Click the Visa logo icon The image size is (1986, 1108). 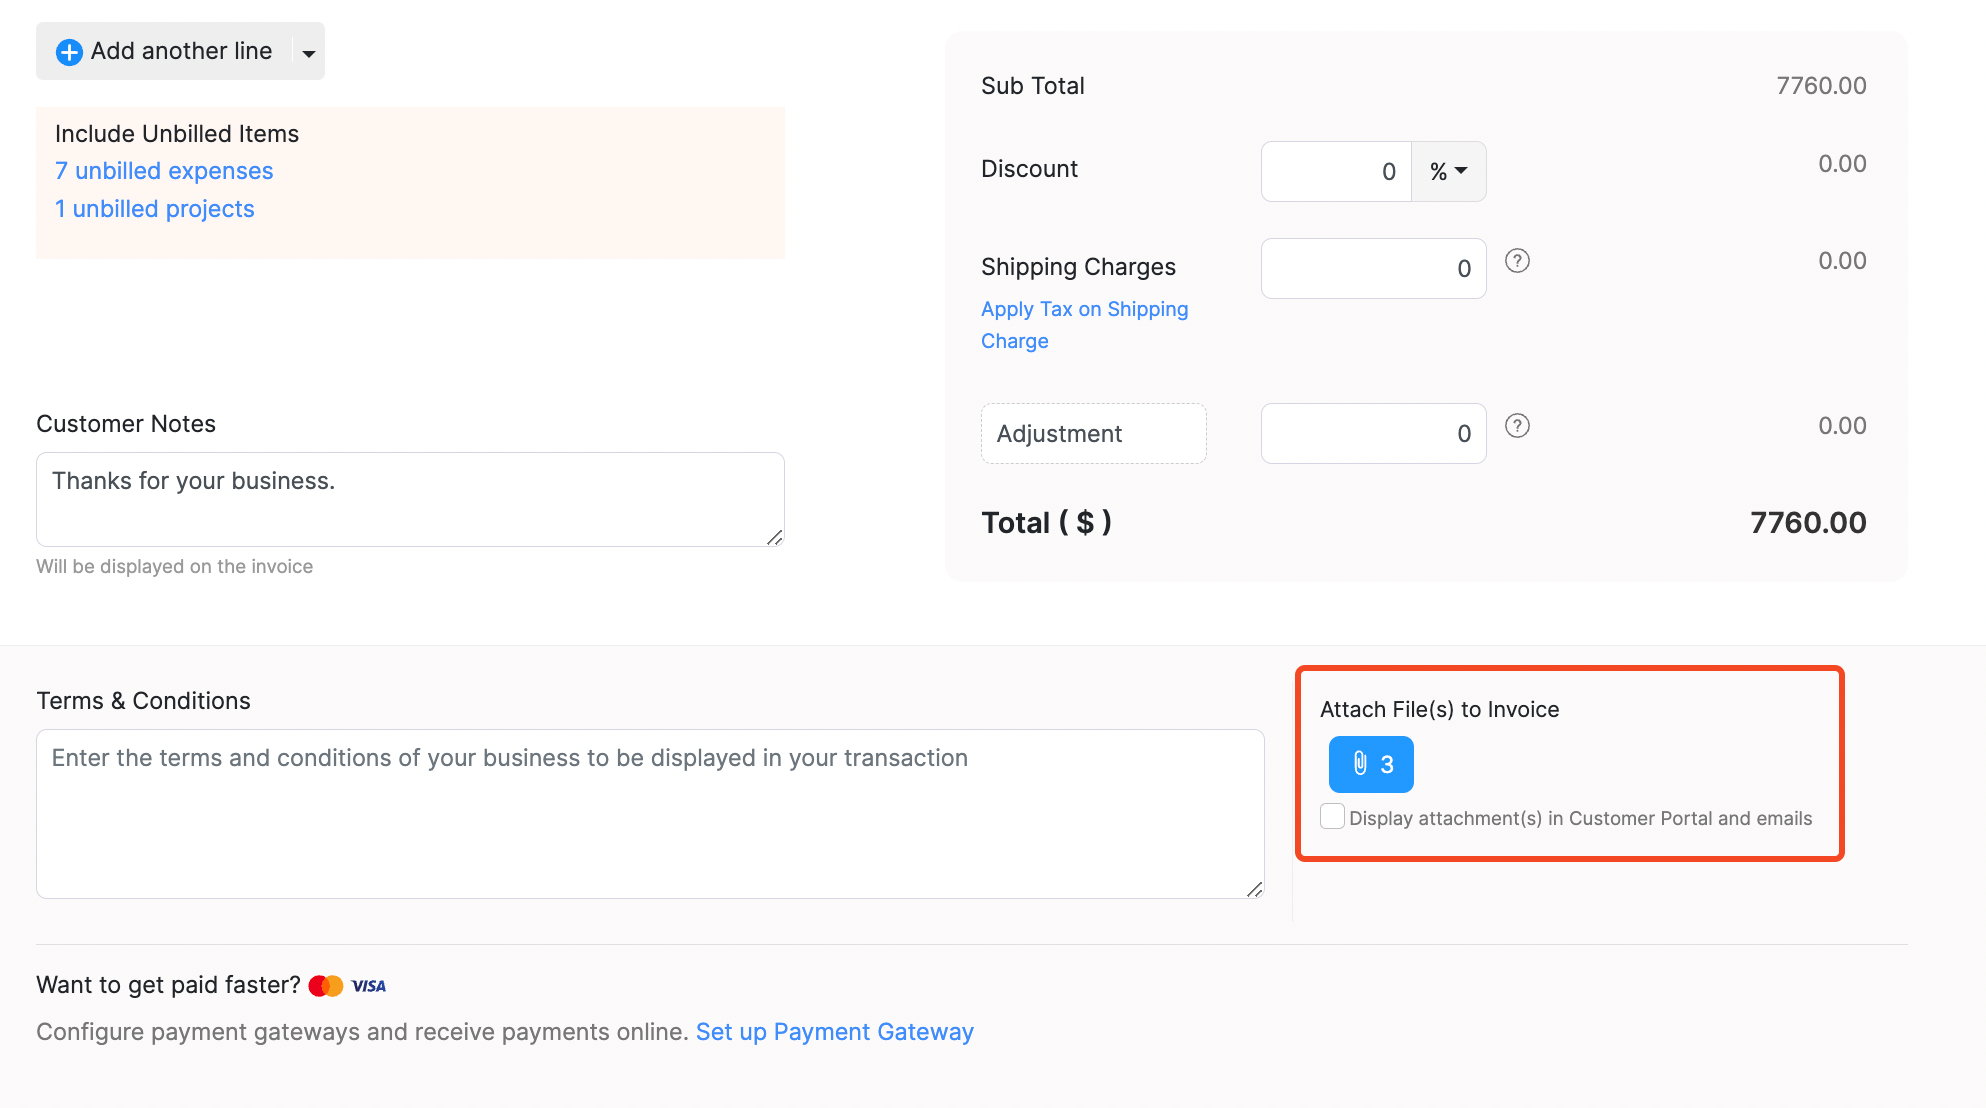pos(368,986)
